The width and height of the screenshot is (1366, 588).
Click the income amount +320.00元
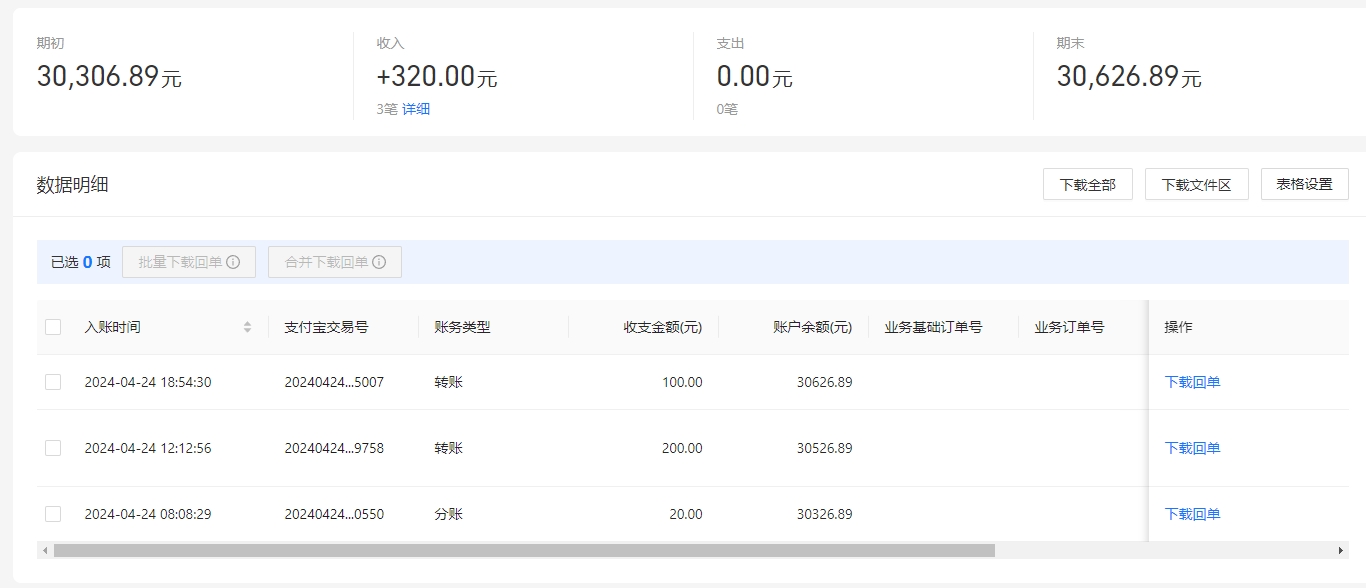437,76
